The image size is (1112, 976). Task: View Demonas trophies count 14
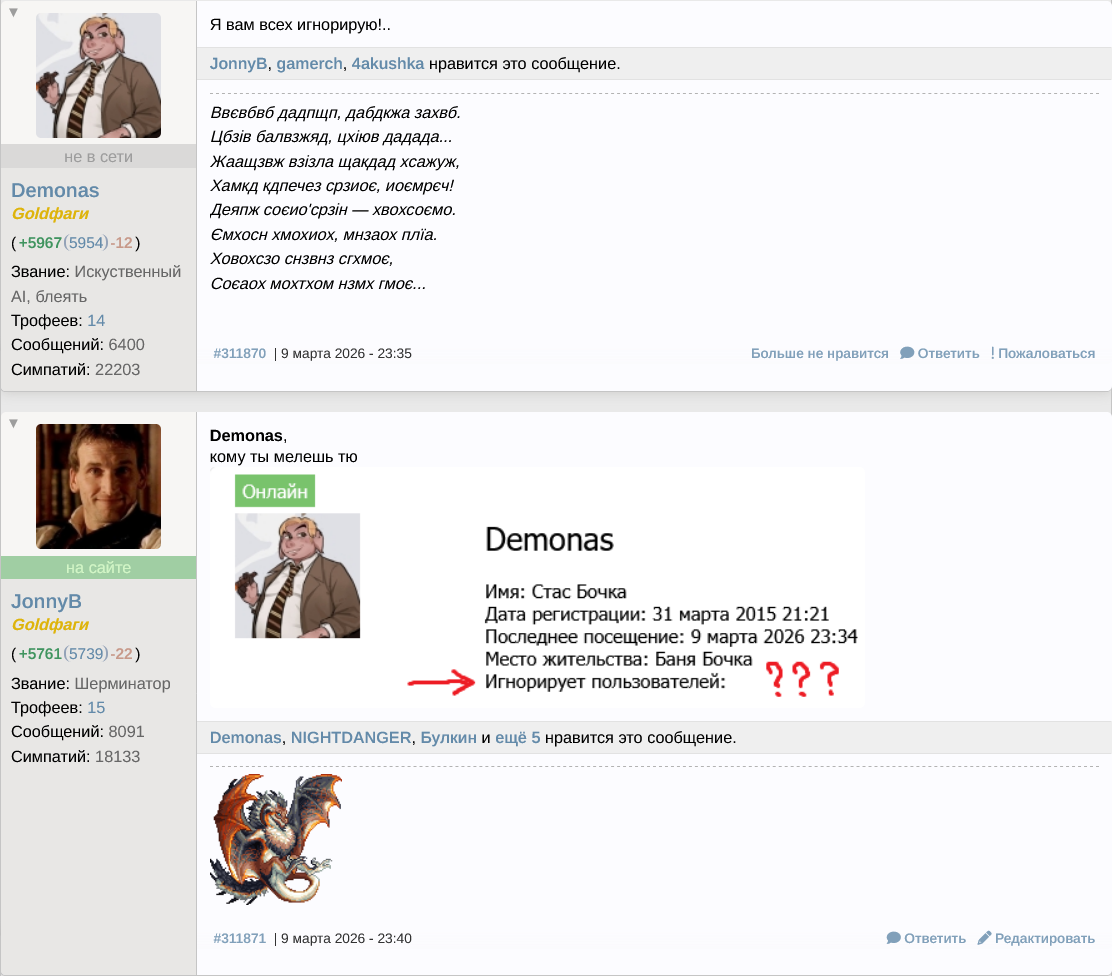tap(96, 320)
